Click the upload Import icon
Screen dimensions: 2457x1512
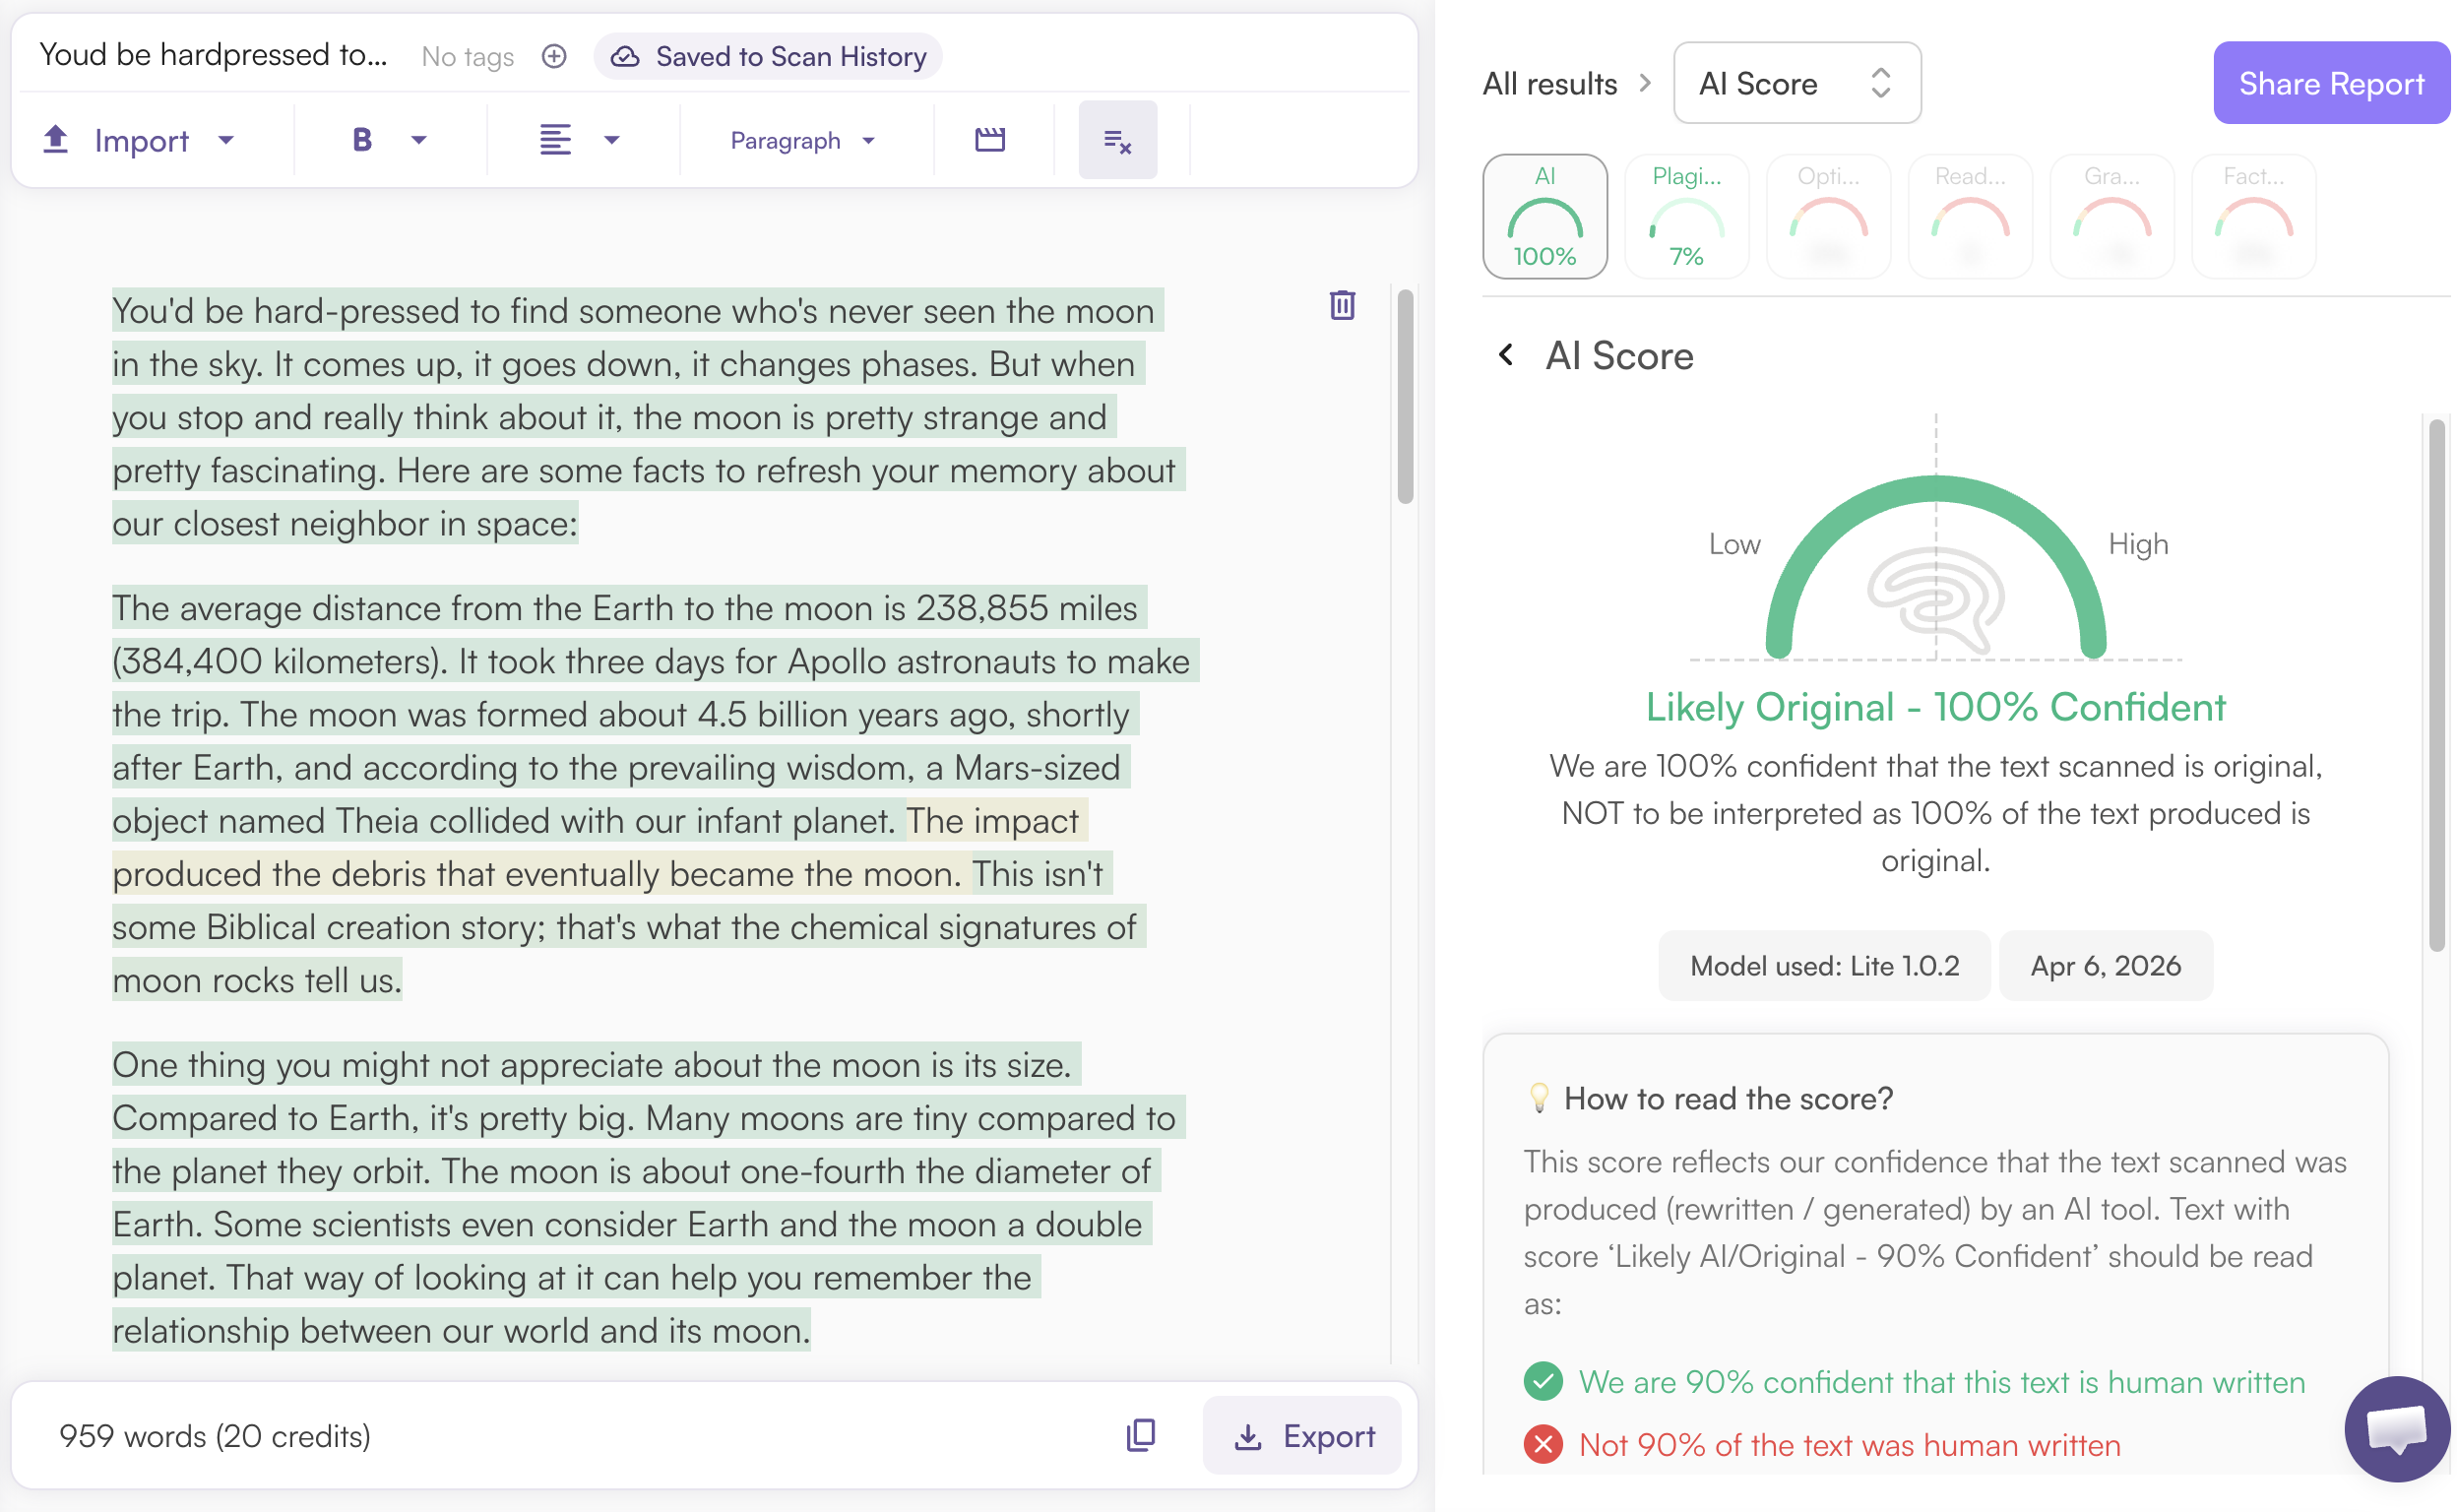[56, 140]
